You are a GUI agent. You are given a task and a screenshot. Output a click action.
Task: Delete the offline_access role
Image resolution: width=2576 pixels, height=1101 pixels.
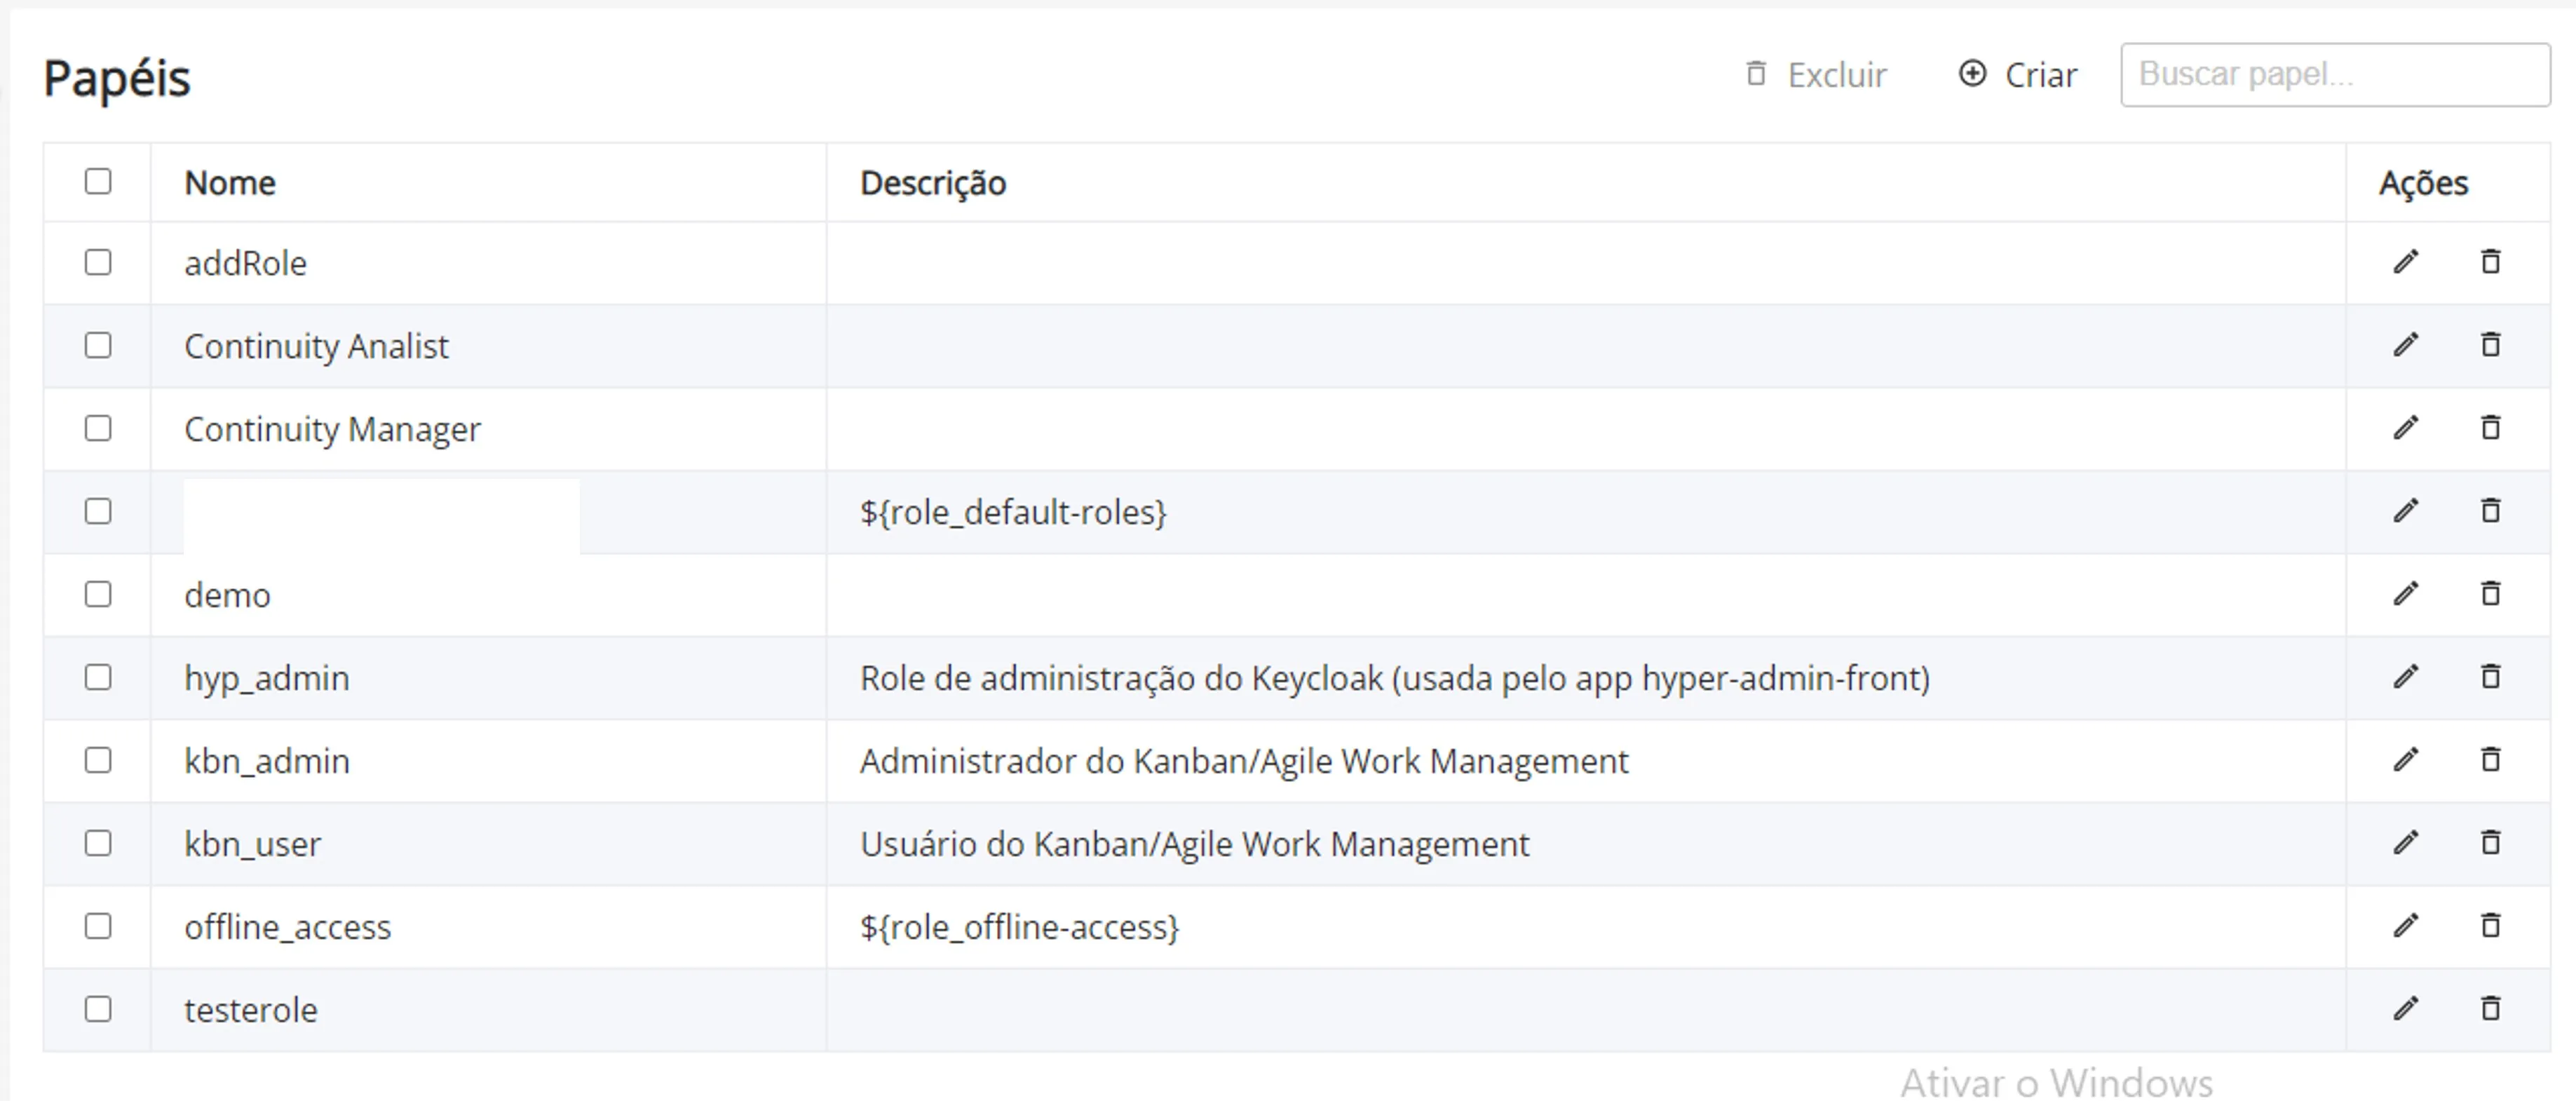tap(2491, 926)
